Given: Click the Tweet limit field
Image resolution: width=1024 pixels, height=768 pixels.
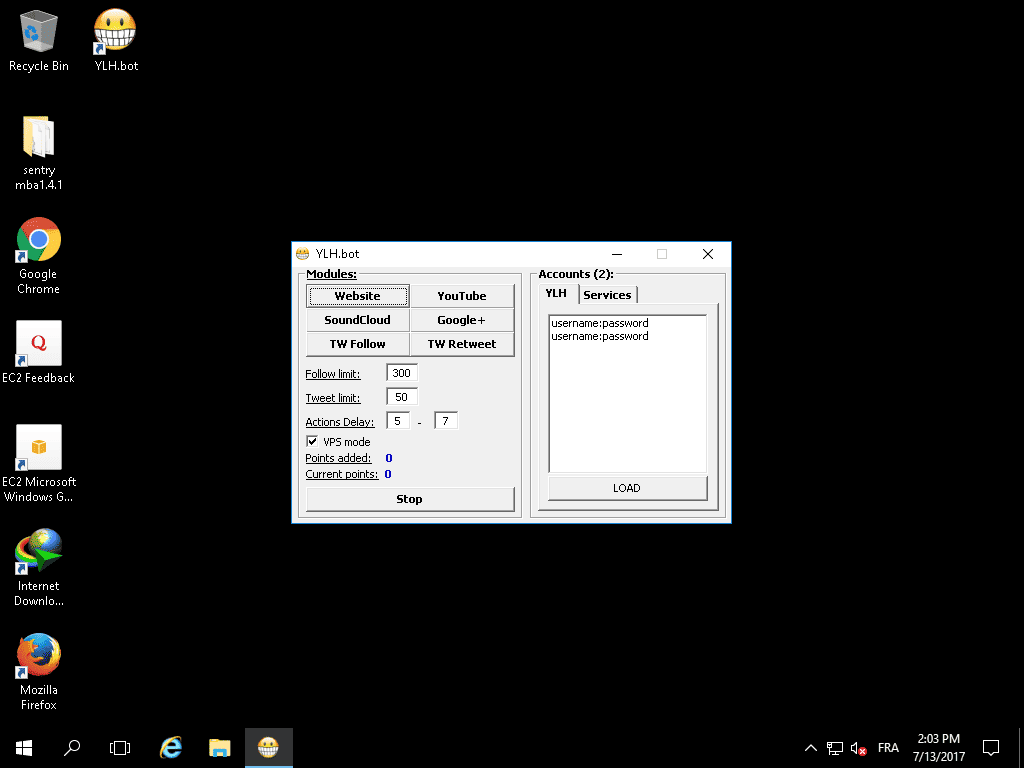Looking at the screenshot, I should point(402,397).
